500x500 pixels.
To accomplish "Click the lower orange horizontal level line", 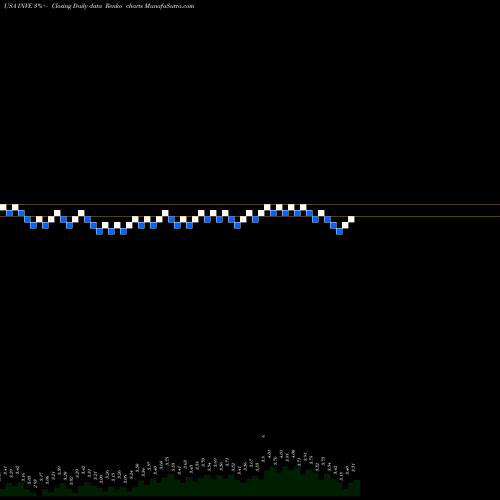I will (250, 217).
